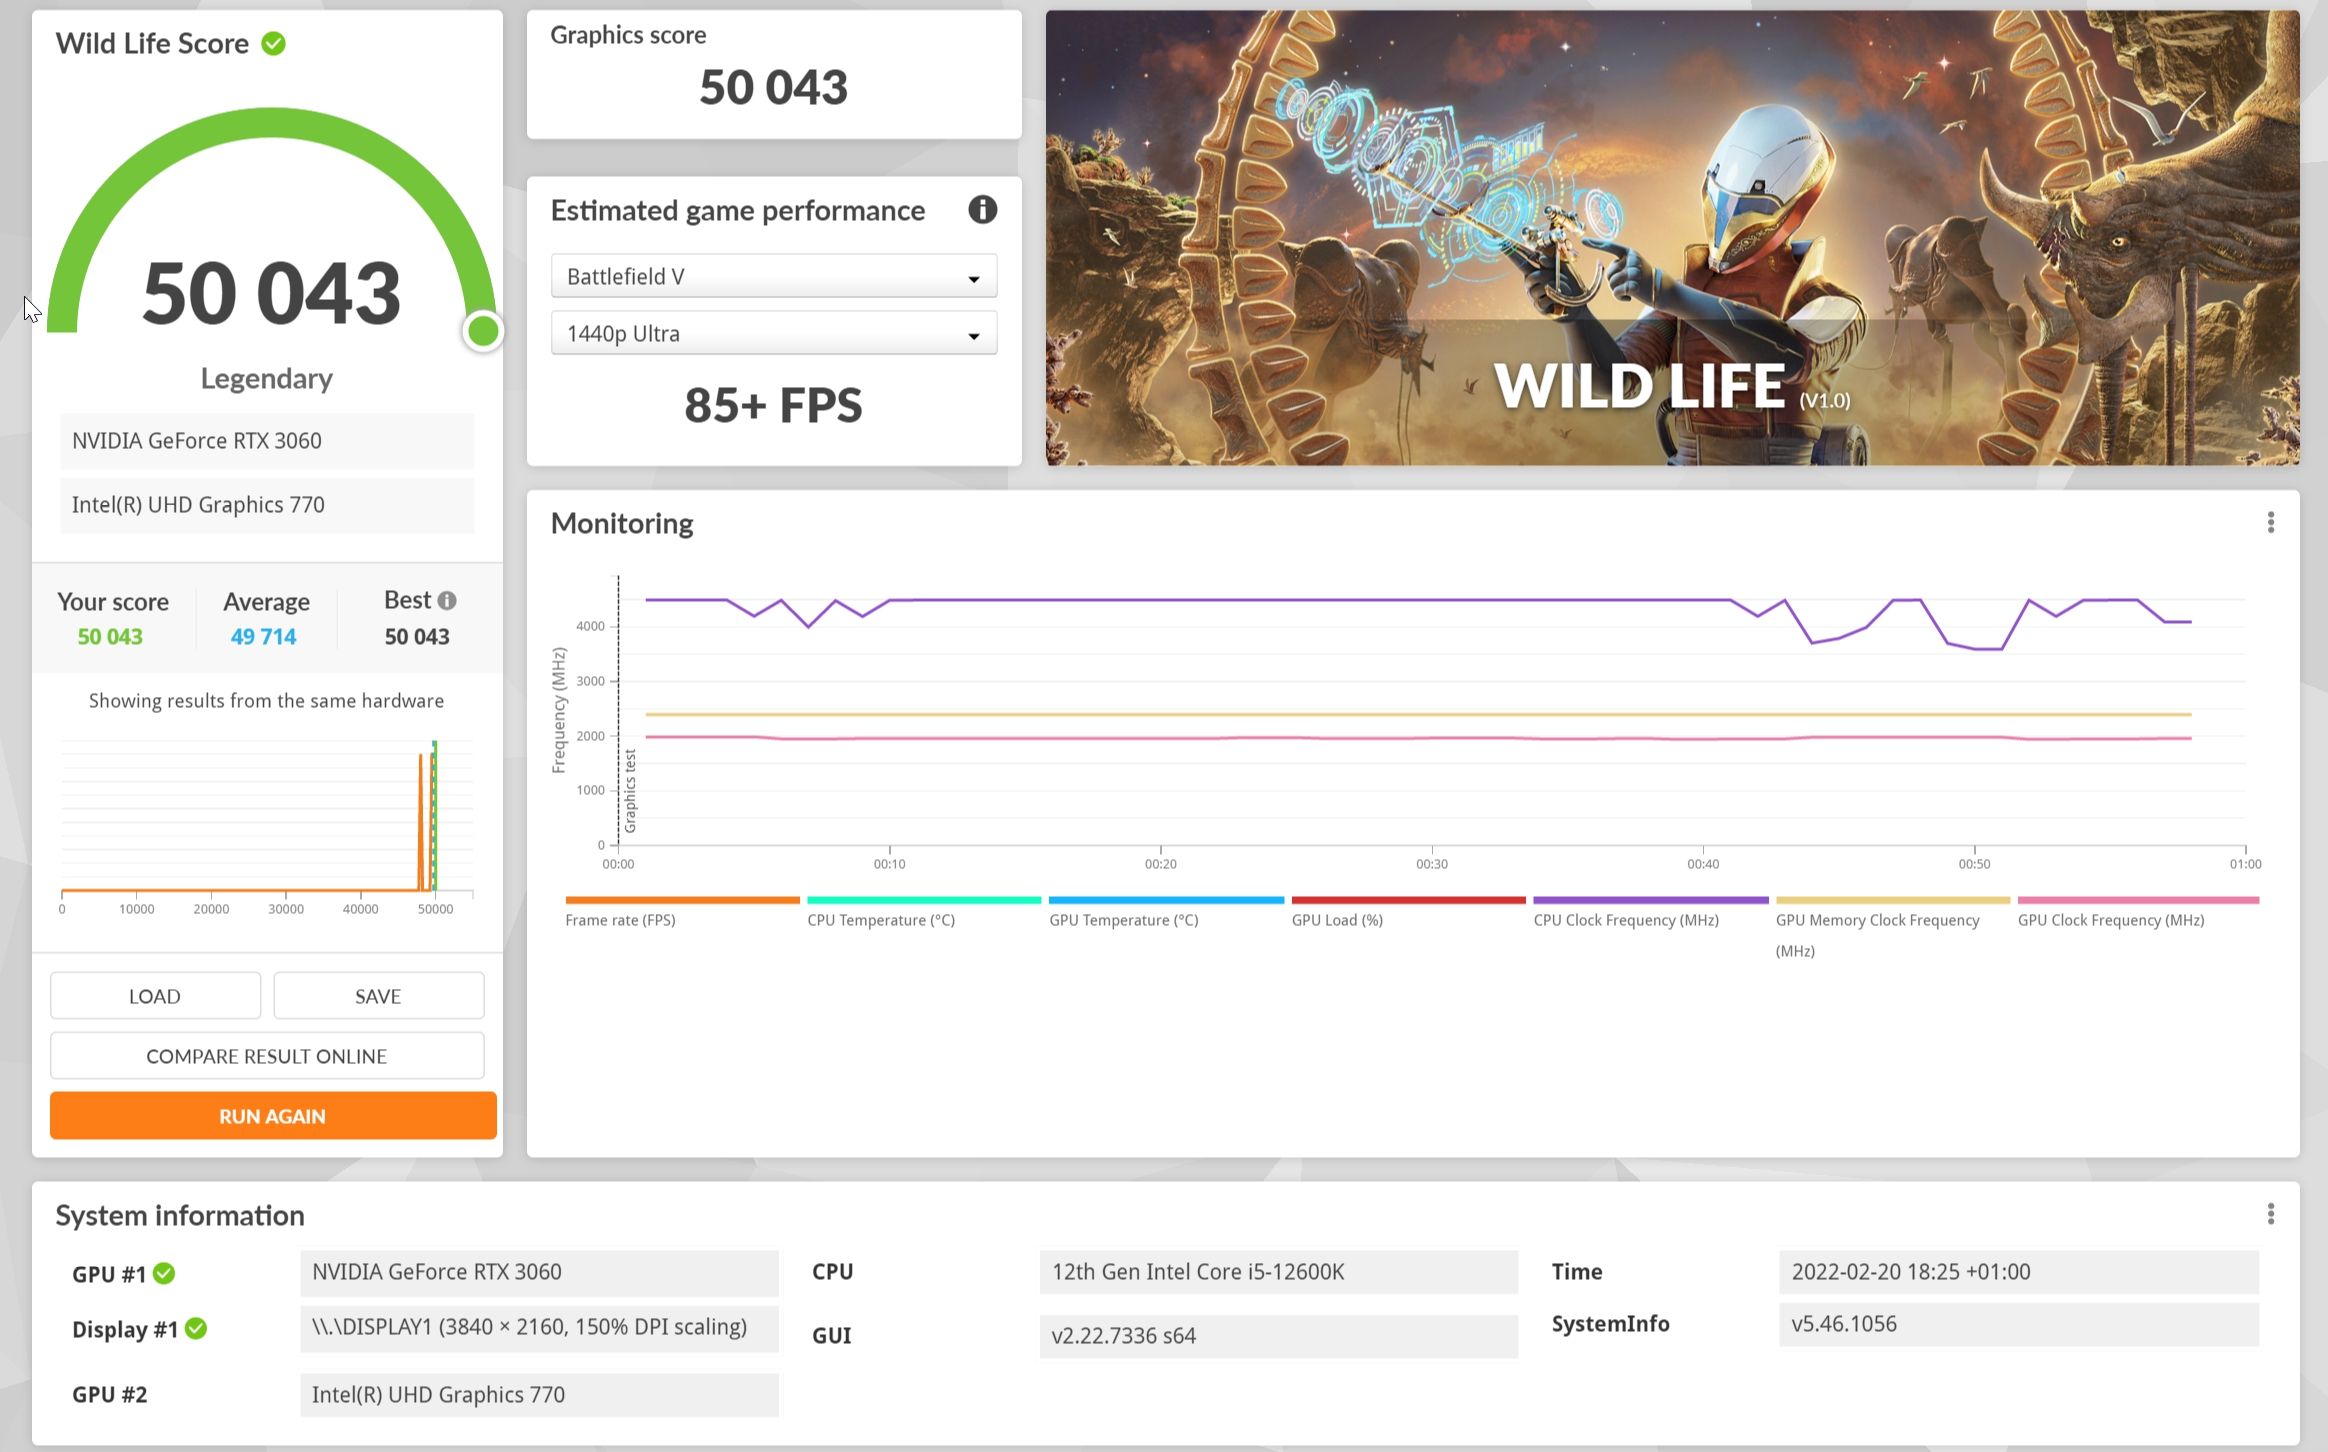This screenshot has height=1452, width=2328.
Task: Click the Legendary rating label
Action: coord(267,379)
